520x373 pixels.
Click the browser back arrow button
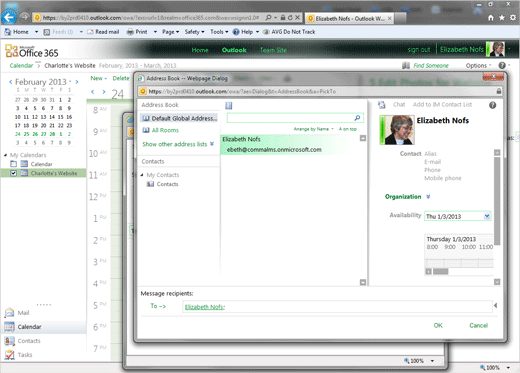(9, 17)
